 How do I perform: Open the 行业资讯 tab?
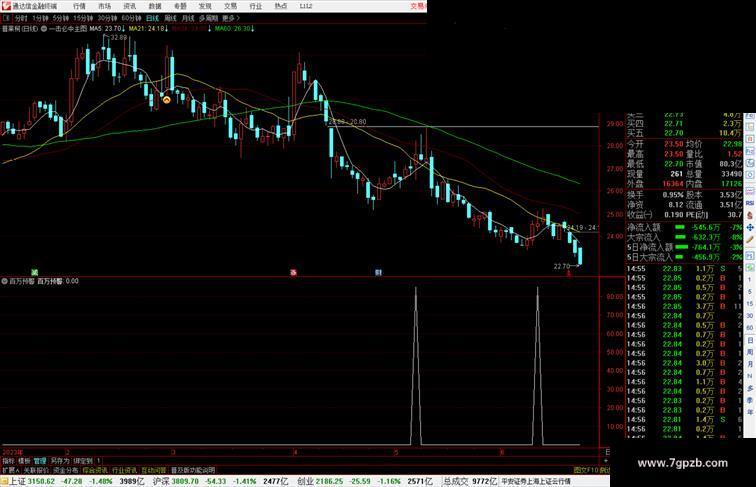pos(124,470)
